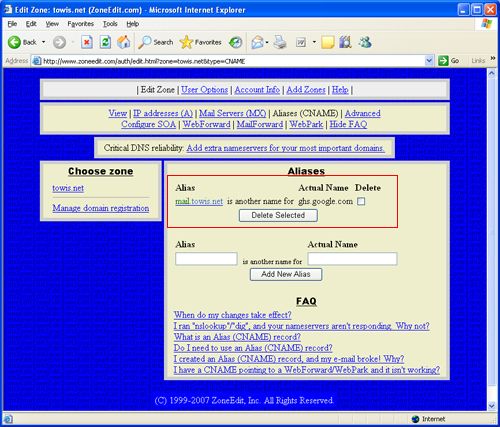500x427 pixels.
Task: Open the View menu
Action: (52, 24)
